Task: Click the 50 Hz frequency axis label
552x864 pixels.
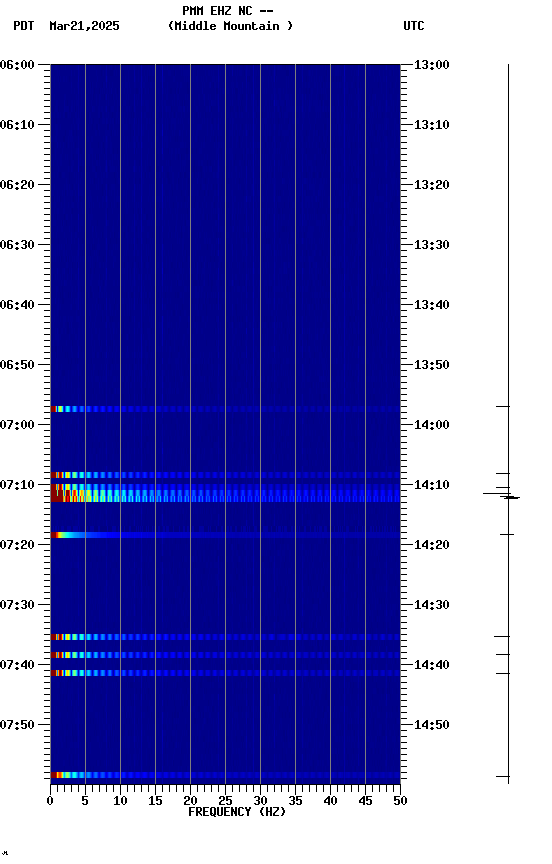Action: click(400, 801)
